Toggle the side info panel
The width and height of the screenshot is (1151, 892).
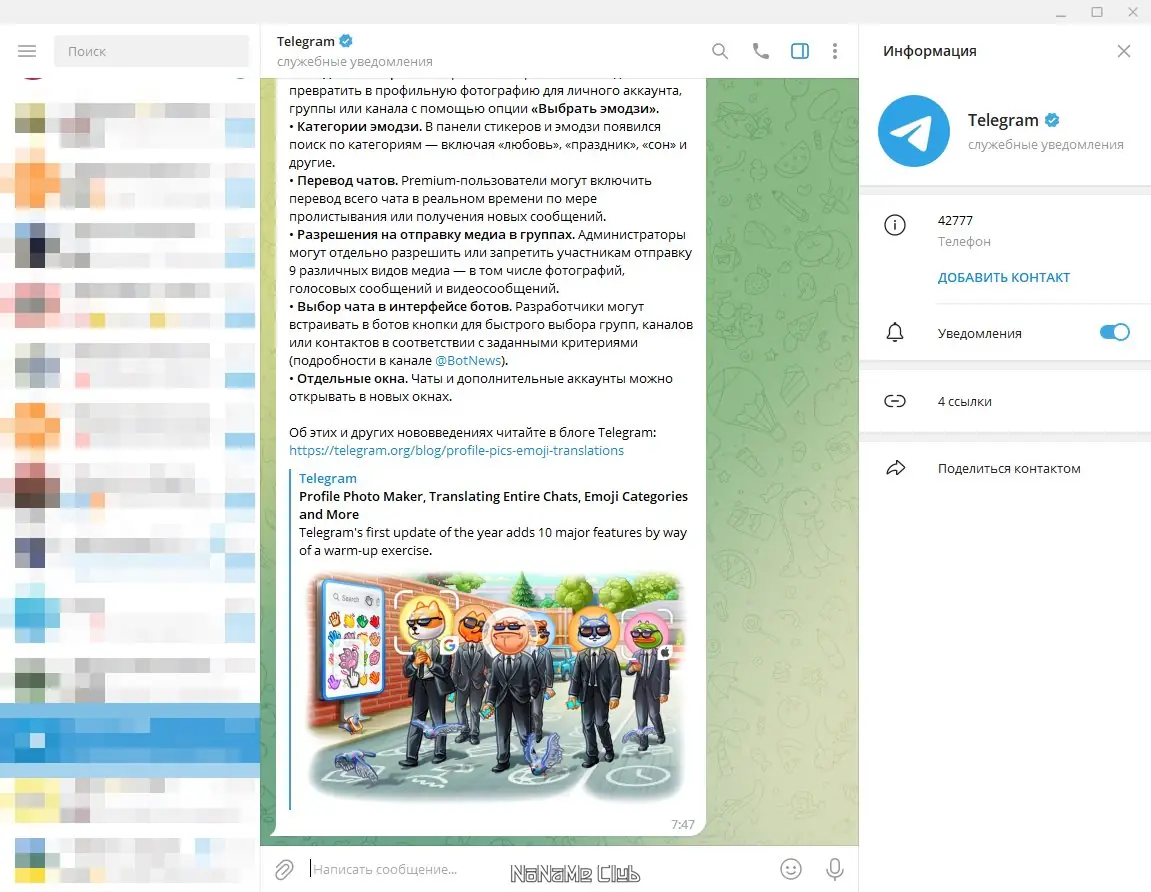coord(799,51)
